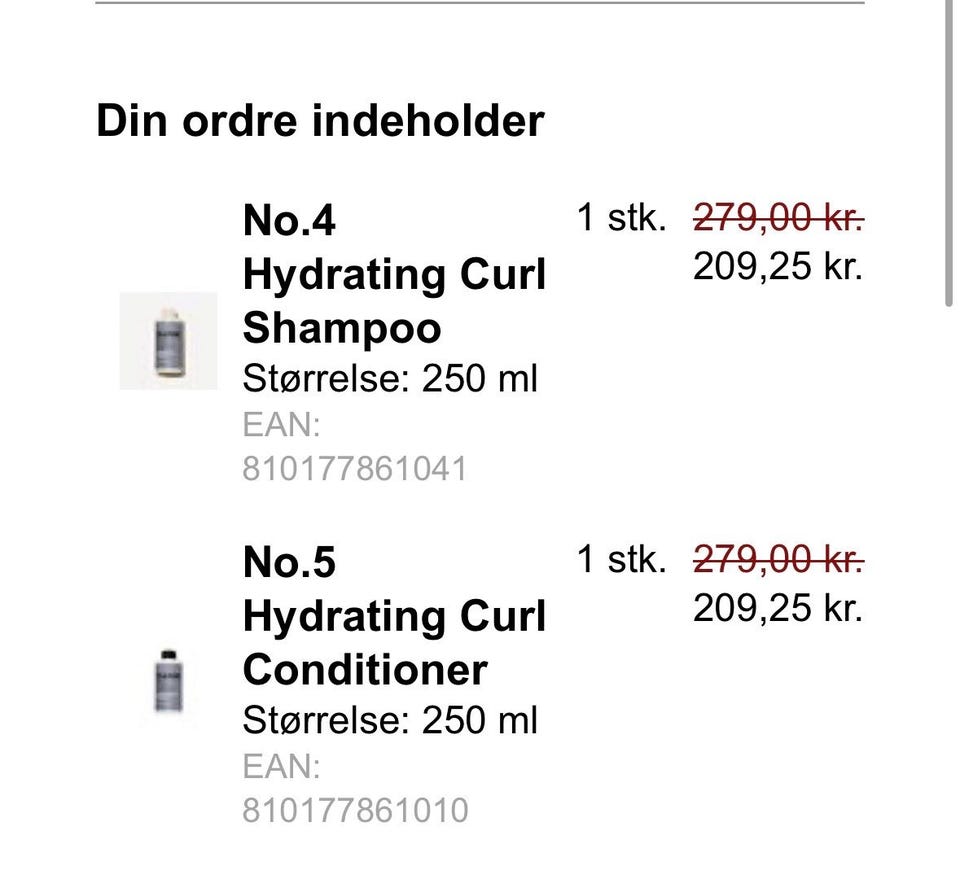Click the conditioner discounted price 209,25 kr.
This screenshot has height=879, width=960.
778,608
